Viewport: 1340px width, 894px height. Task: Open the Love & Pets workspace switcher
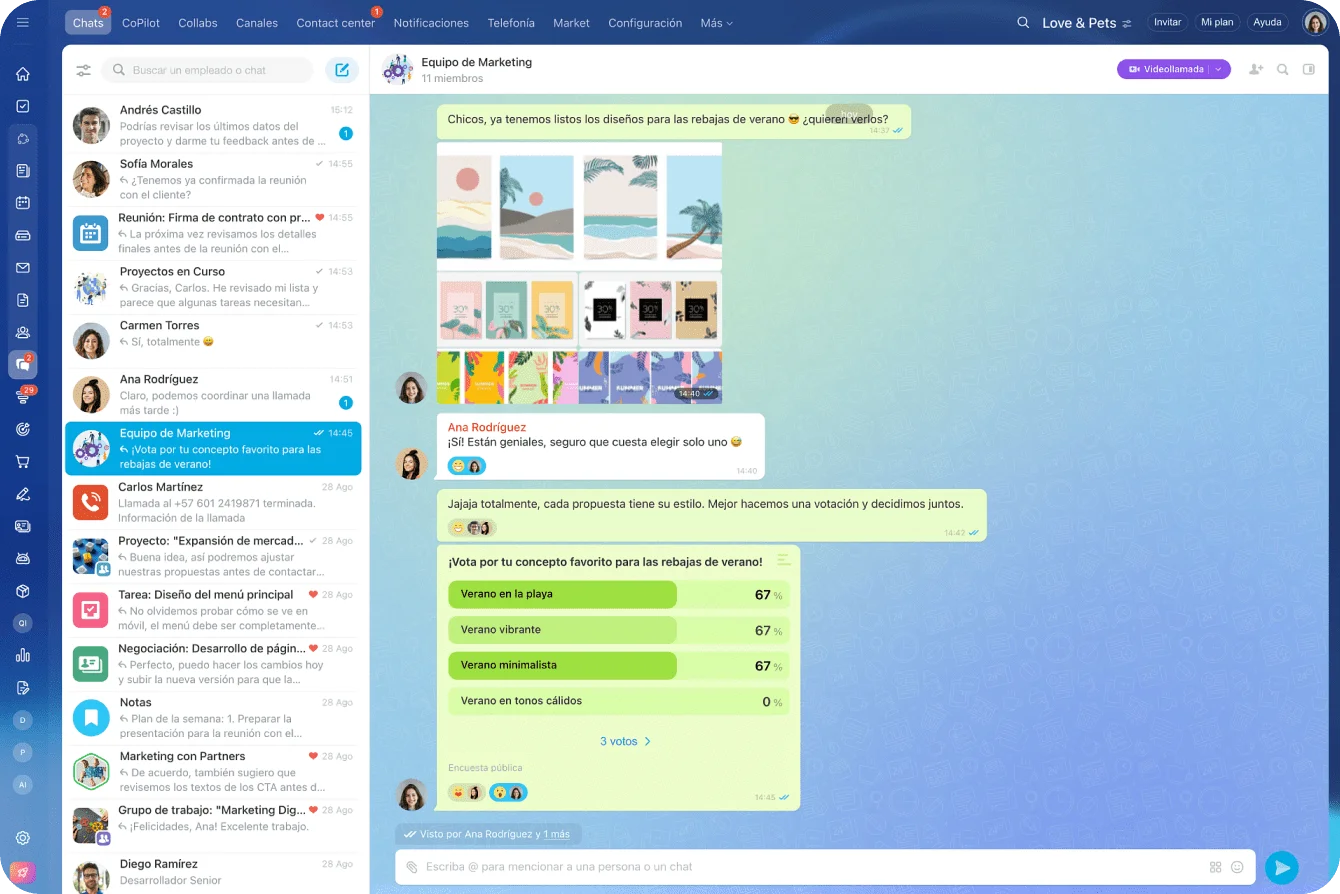[x=1087, y=22]
